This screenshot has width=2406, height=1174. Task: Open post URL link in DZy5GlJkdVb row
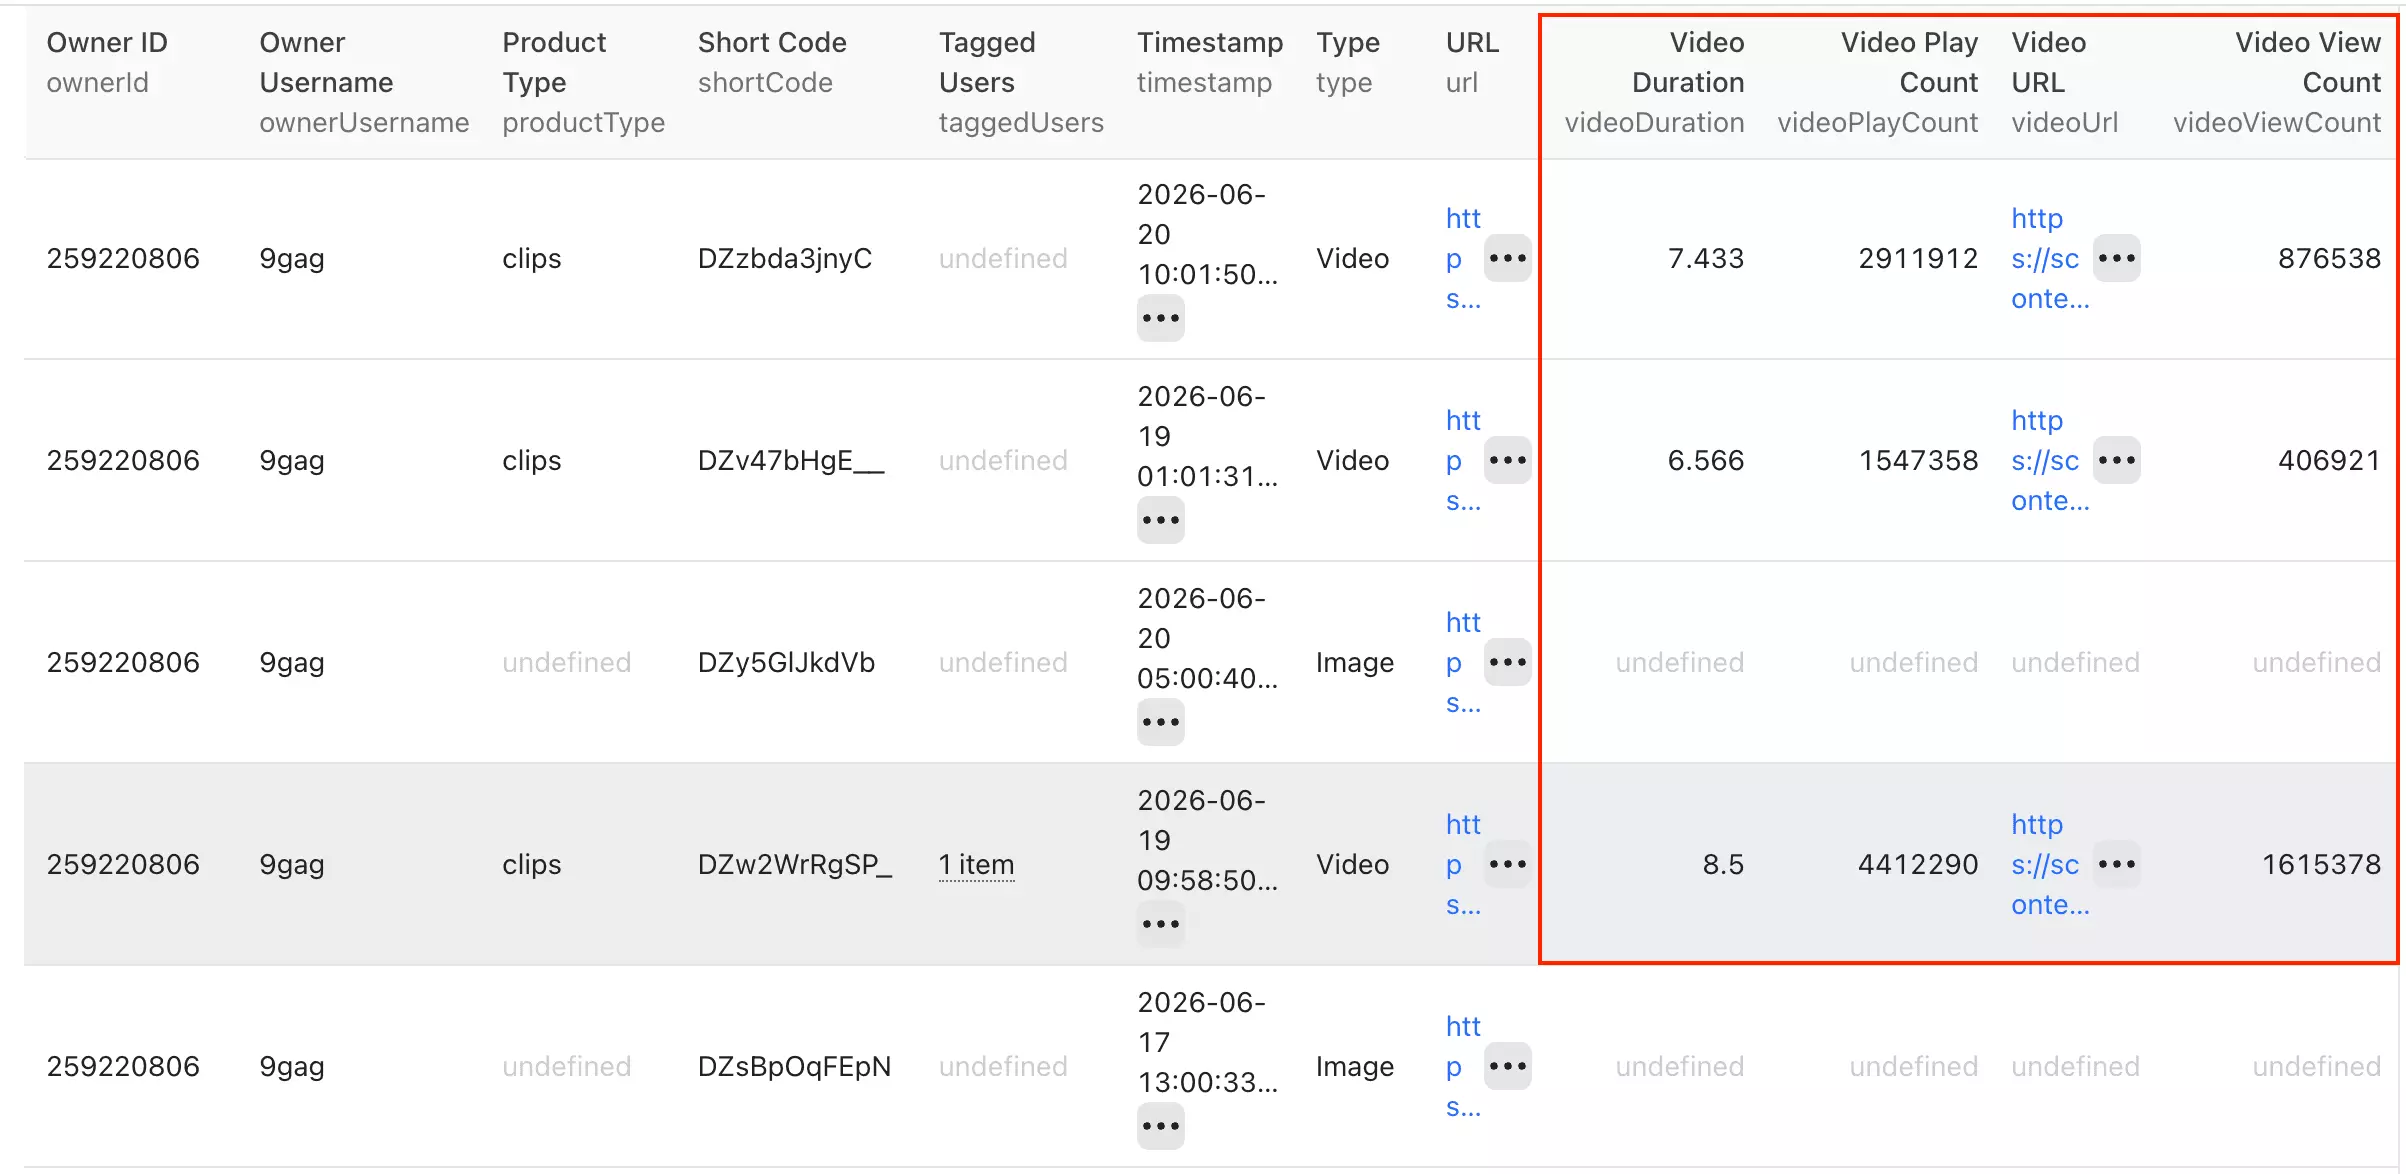pyautogui.click(x=1463, y=662)
